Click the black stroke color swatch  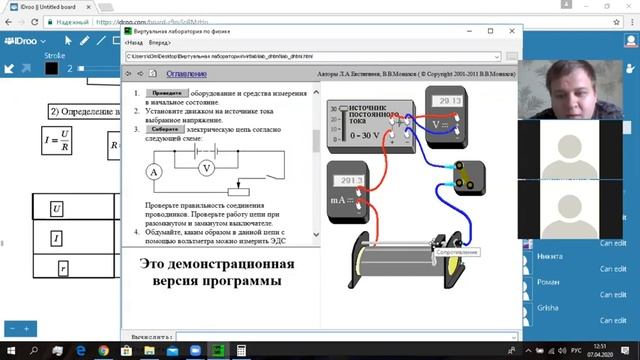tap(51, 69)
